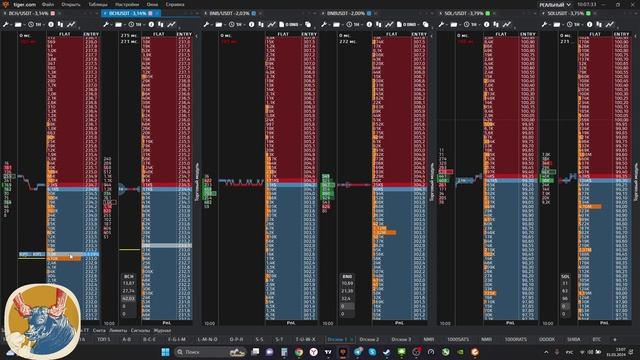Open settings wrench in active BCHUSDT window
This screenshot has width=640, height=360.
point(107,24)
